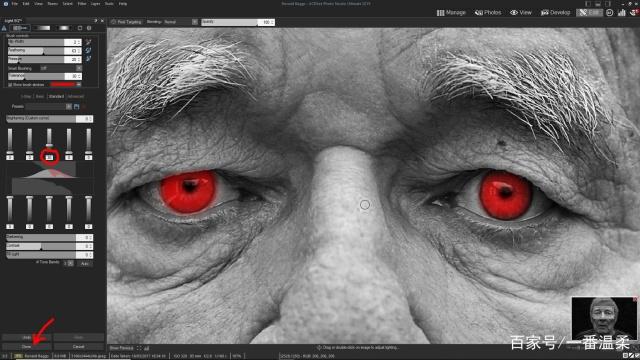
Task: Click the Auto button
Action: [x=84, y=264]
